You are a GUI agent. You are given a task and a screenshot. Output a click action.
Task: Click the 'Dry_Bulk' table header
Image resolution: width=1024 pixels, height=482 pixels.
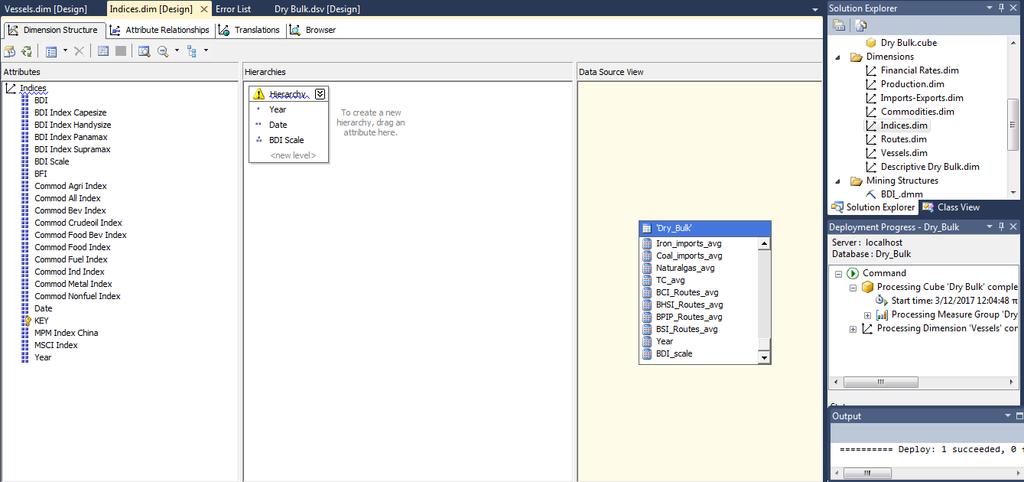(705, 228)
